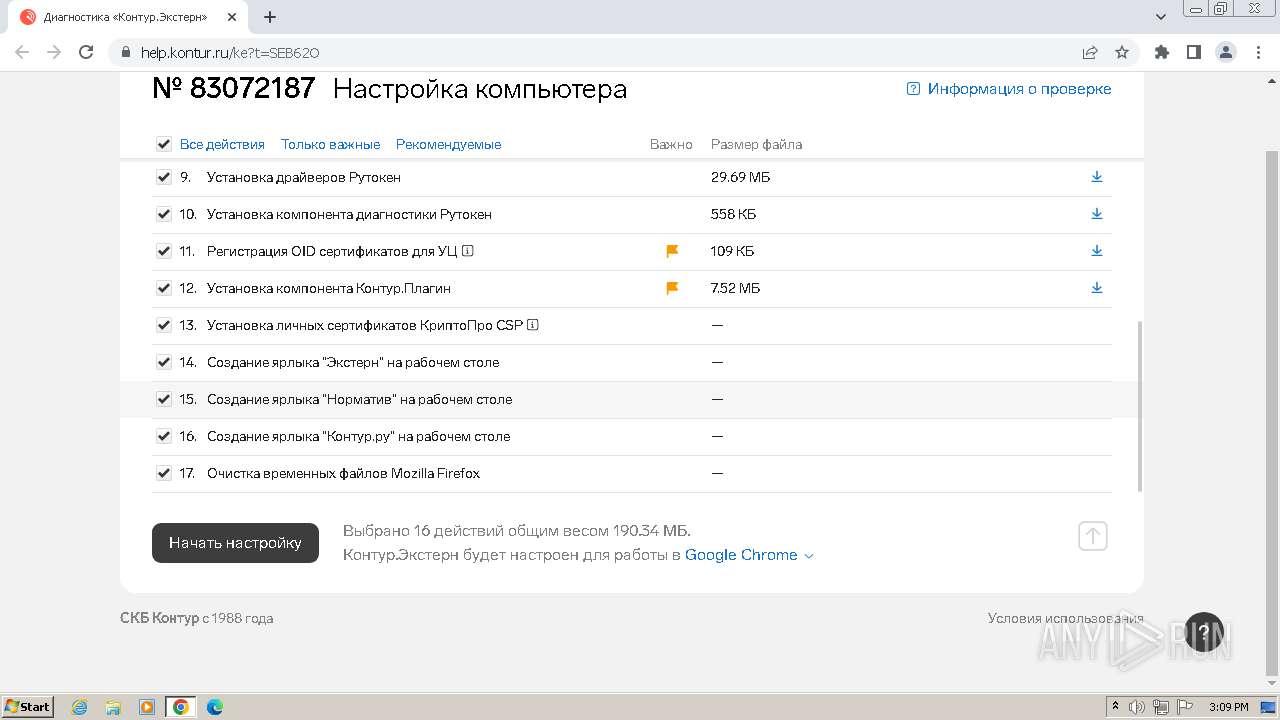This screenshot has height=720, width=1280.
Task: Share this page via the share icon
Action: pyautogui.click(x=1090, y=52)
